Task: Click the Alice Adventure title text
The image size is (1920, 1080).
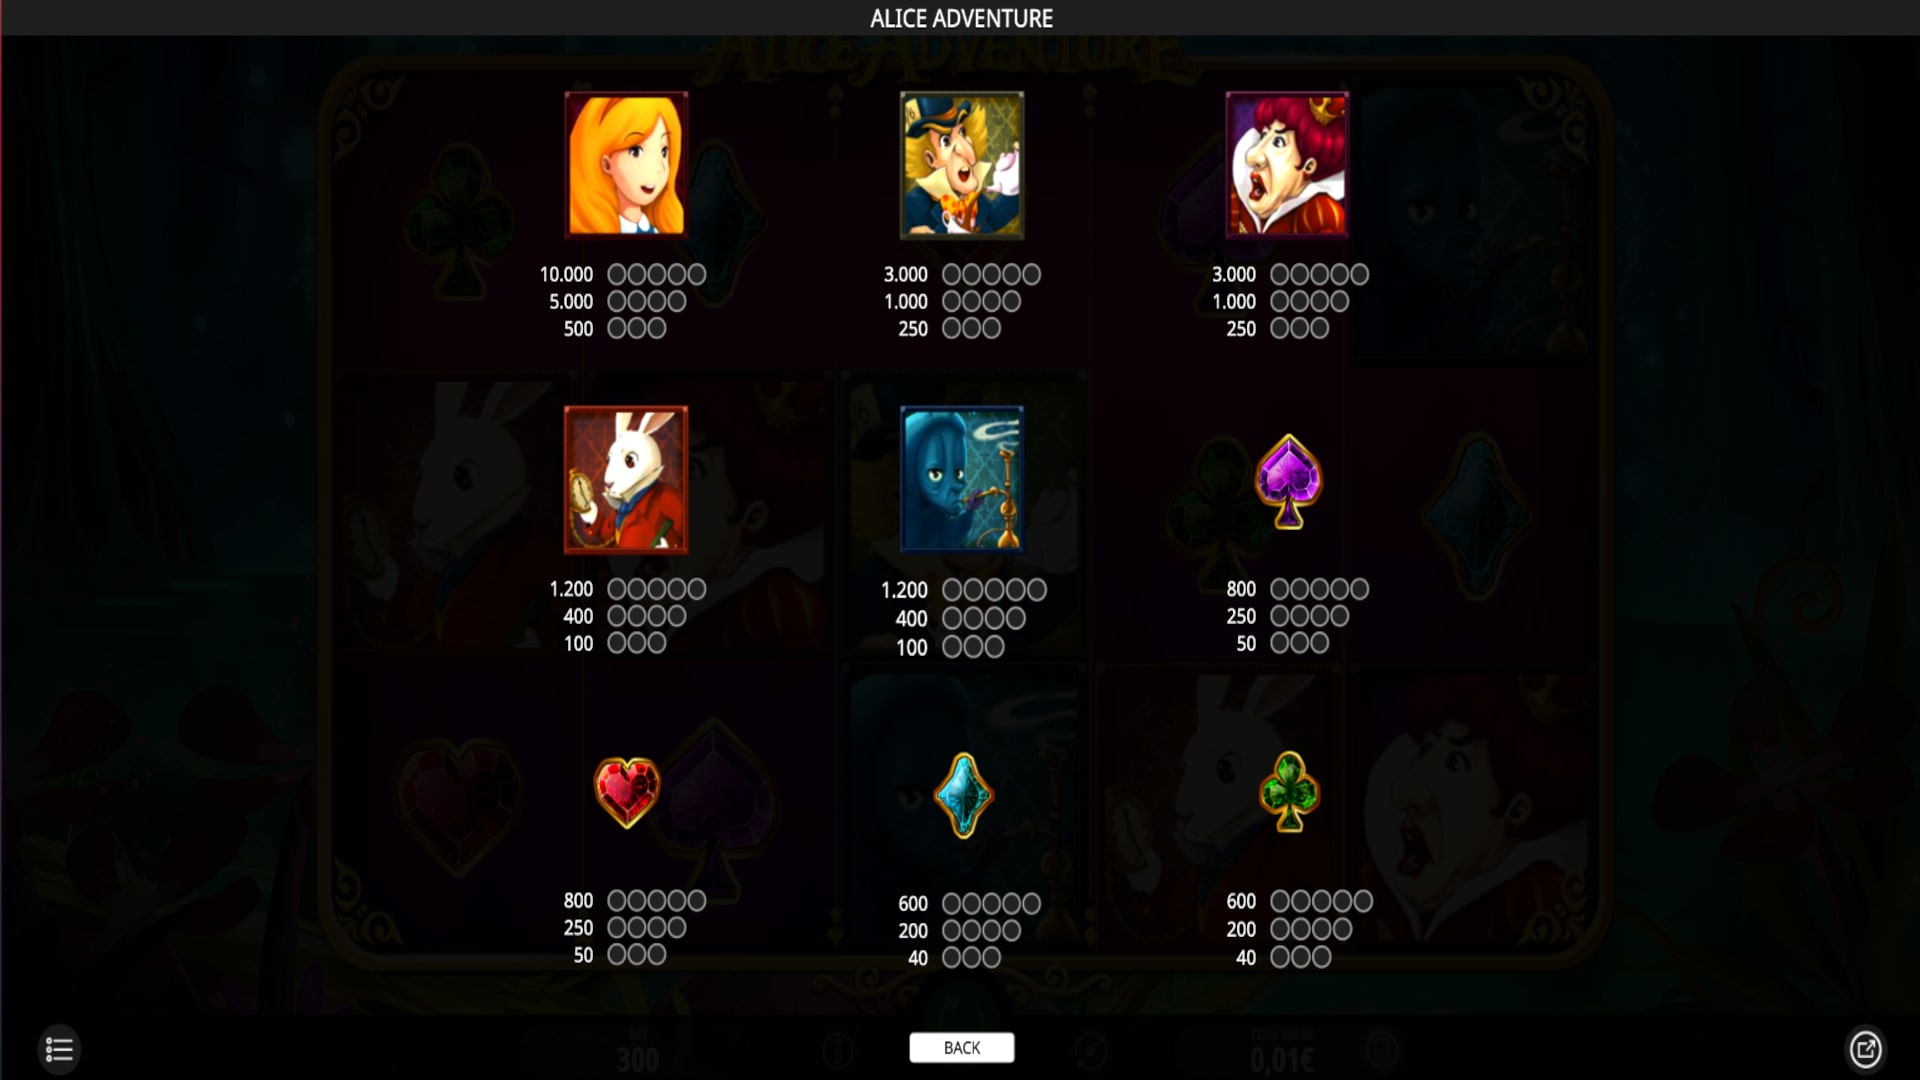Action: (961, 18)
